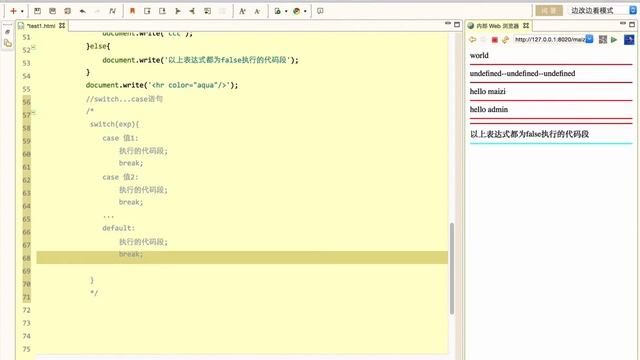Click the green Go play icon
The height and width of the screenshot is (360, 640).
(614, 40)
